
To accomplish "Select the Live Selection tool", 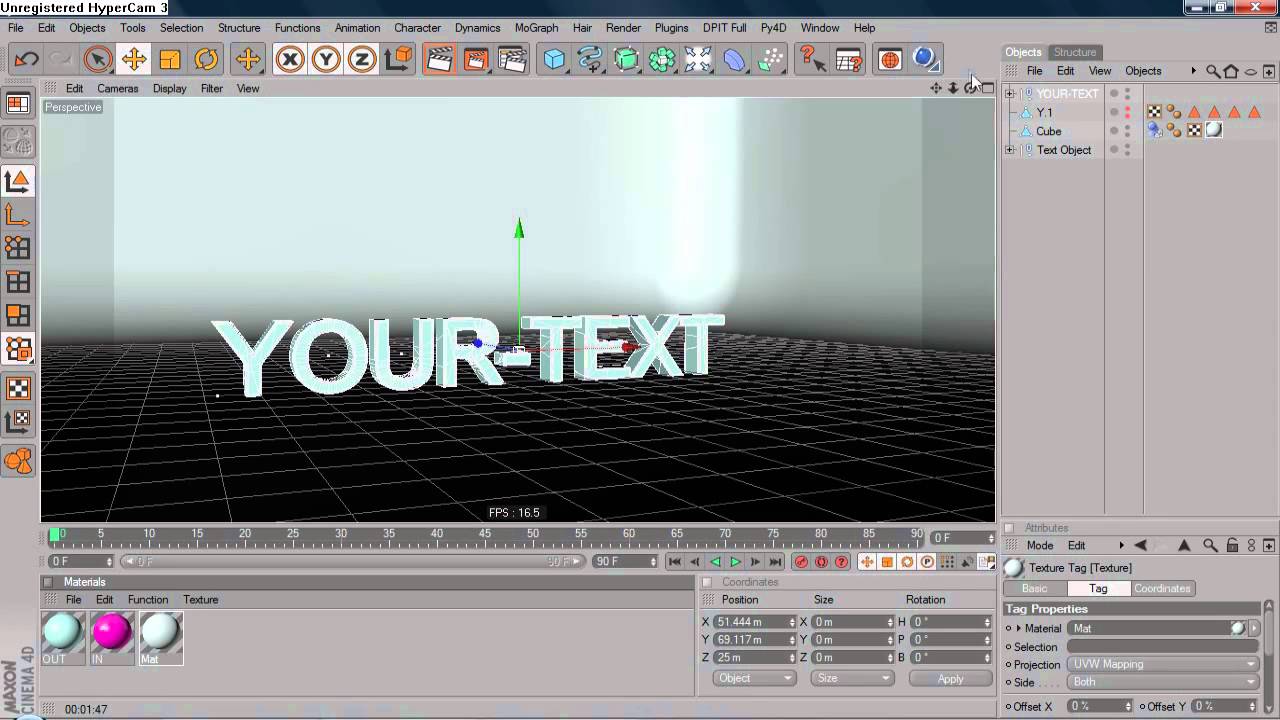I will [x=97, y=60].
